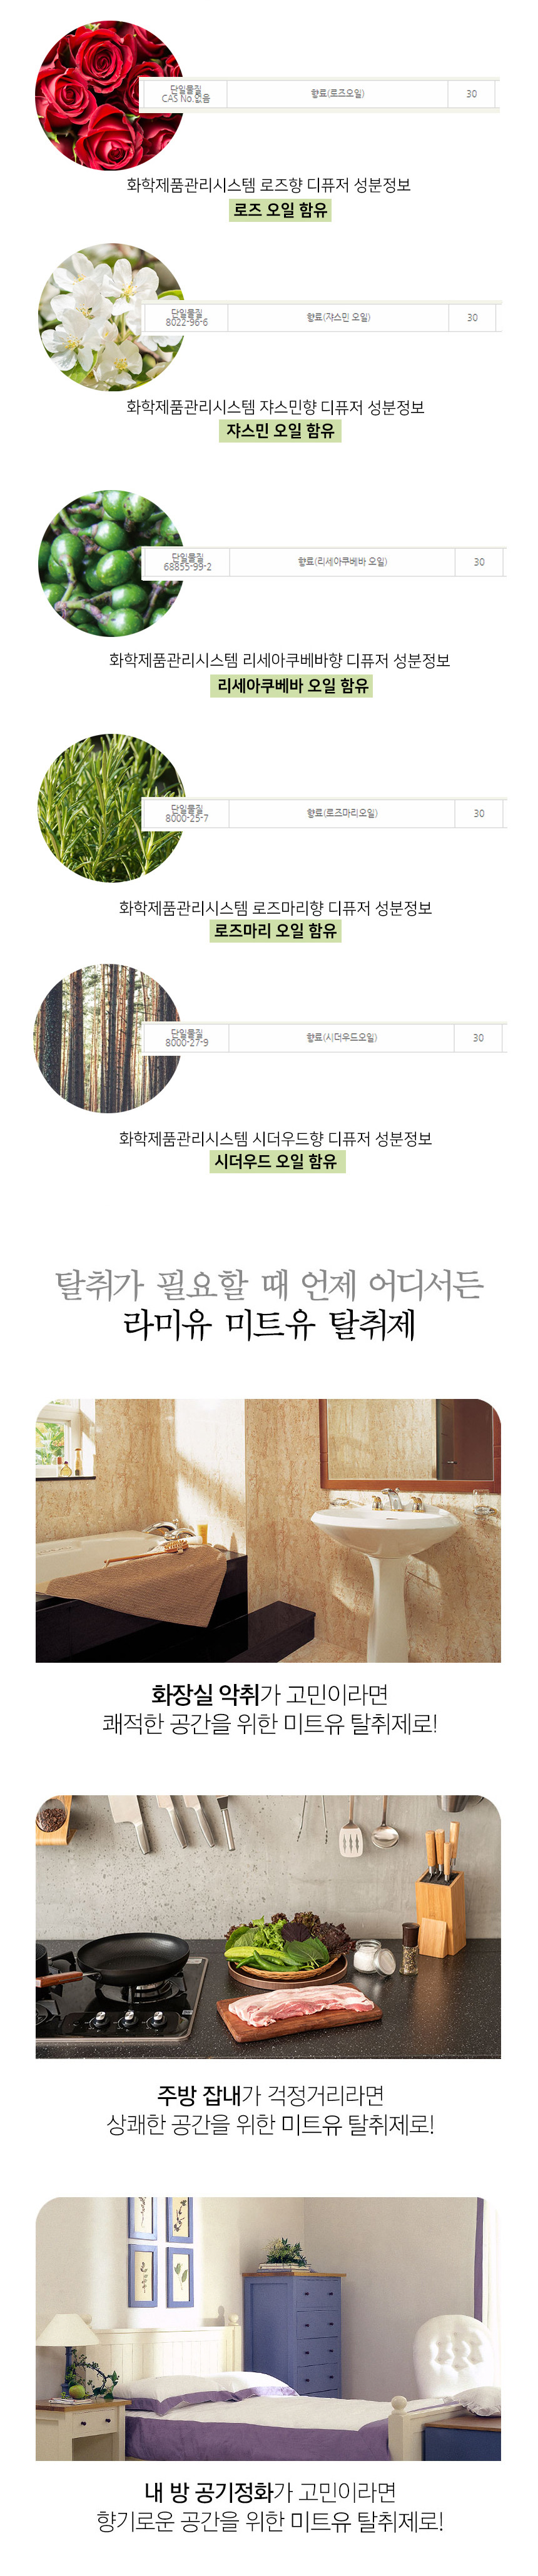Click the 쟈스민 오일 함유 highlighted label
This screenshot has height=2576, width=538.
click(280, 431)
